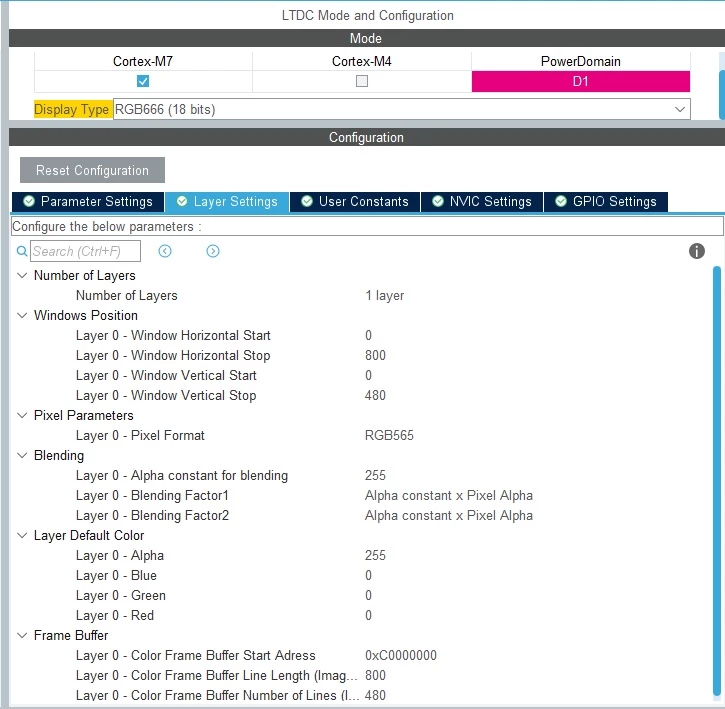Edit Window Vertical Stop value 480
This screenshot has width=725, height=709.
[375, 395]
